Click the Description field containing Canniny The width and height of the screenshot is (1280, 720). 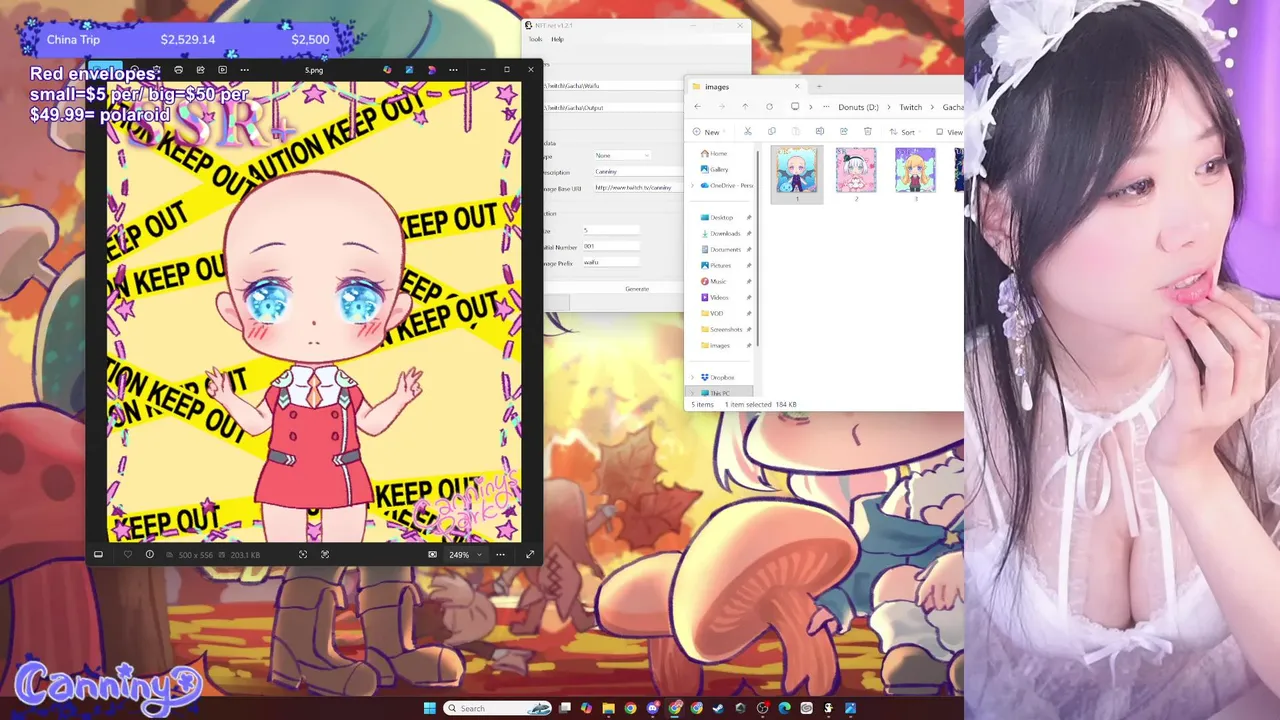pyautogui.click(x=637, y=171)
